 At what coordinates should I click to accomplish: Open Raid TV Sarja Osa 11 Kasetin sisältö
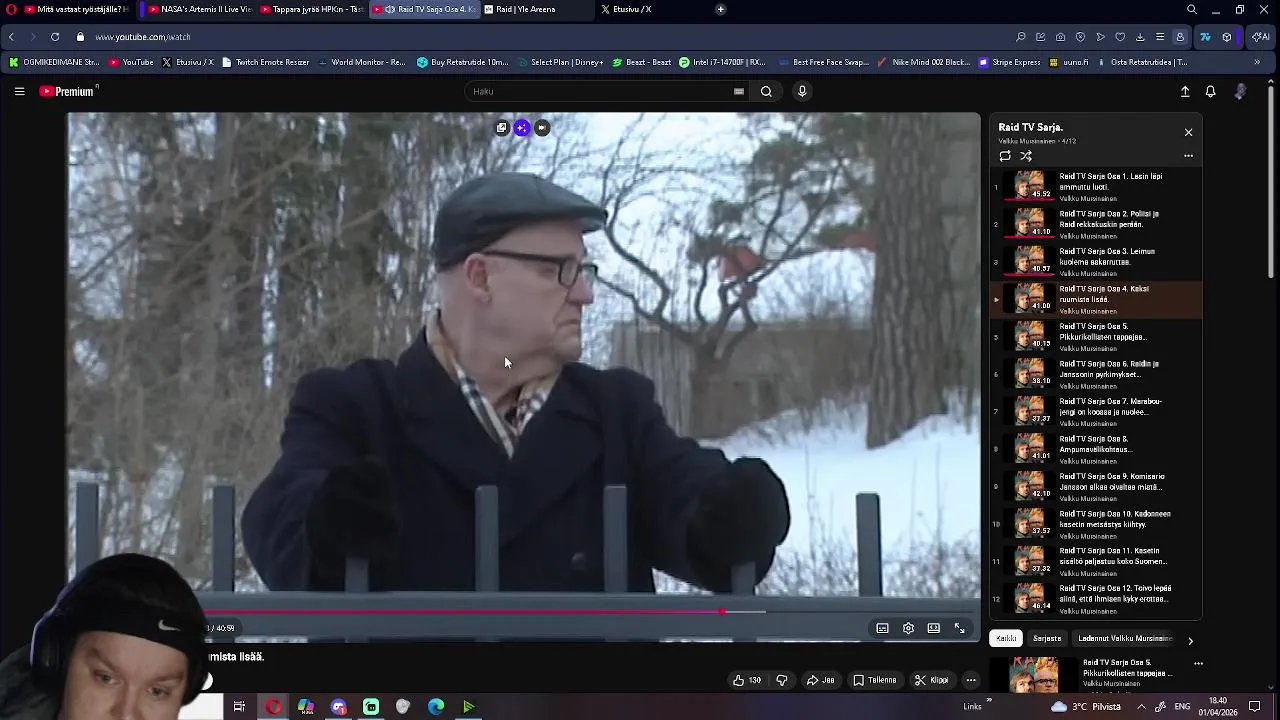[1096, 561]
